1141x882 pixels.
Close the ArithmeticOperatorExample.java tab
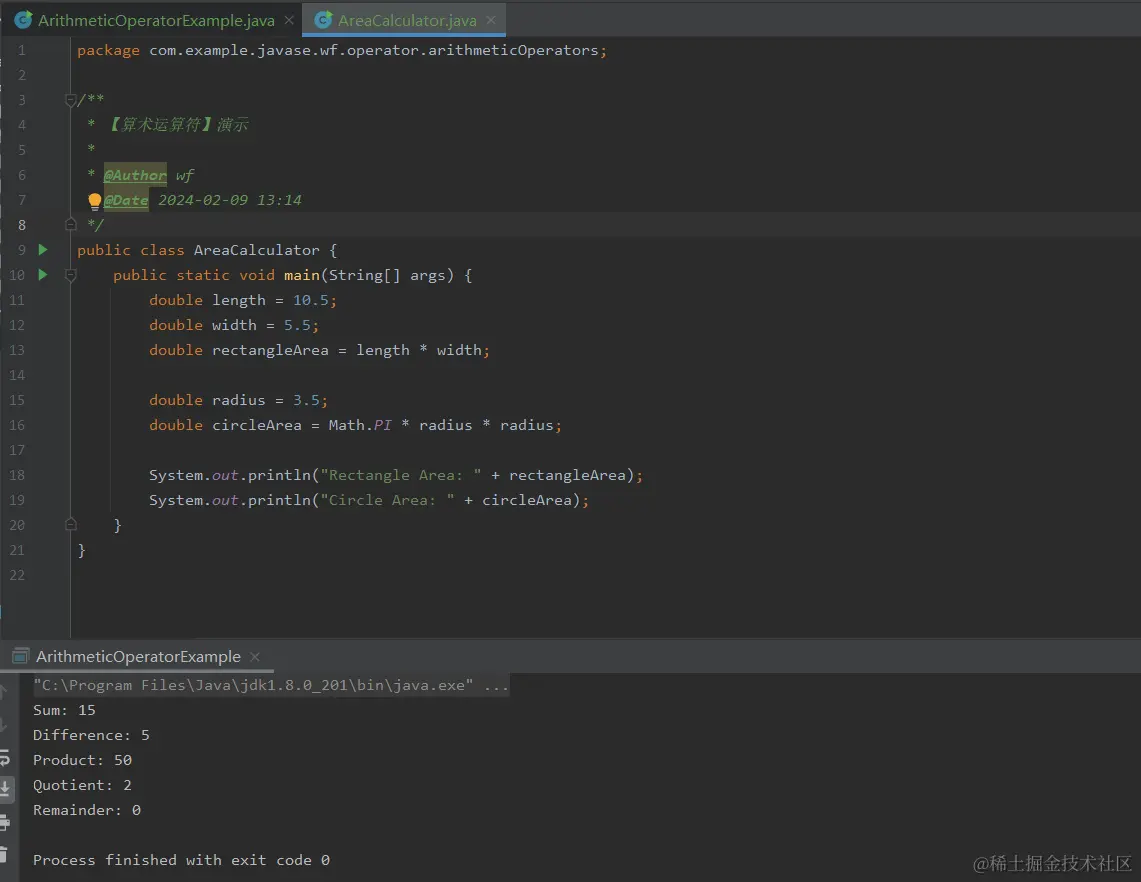pos(289,20)
